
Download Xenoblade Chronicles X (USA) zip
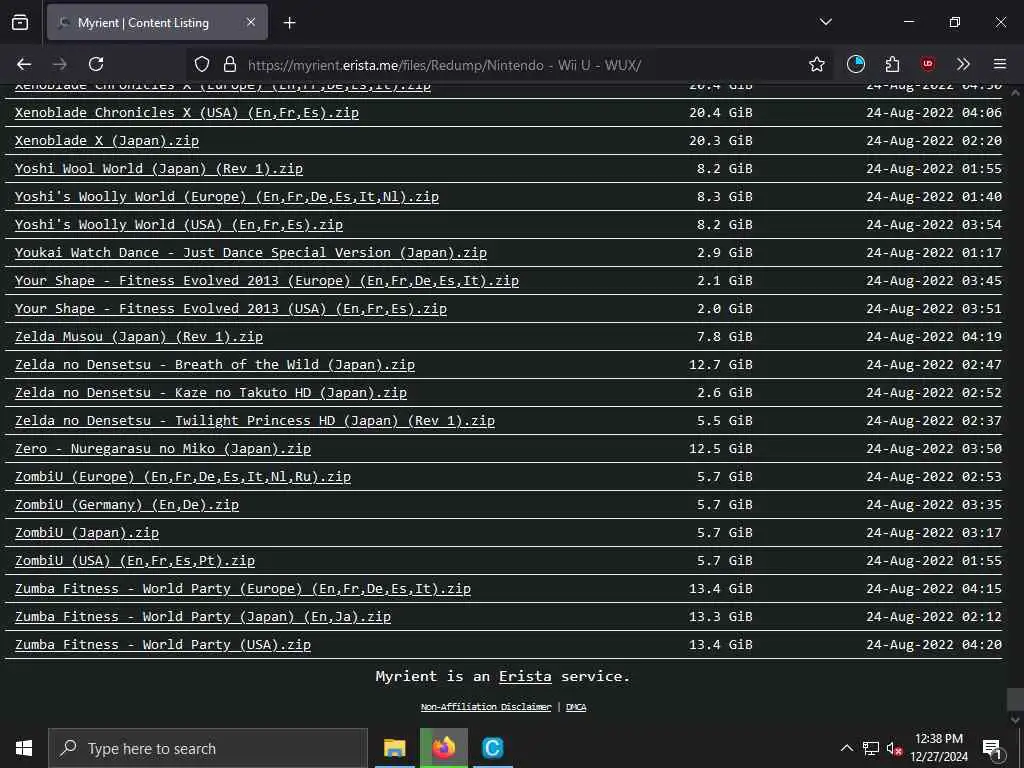tap(187, 112)
